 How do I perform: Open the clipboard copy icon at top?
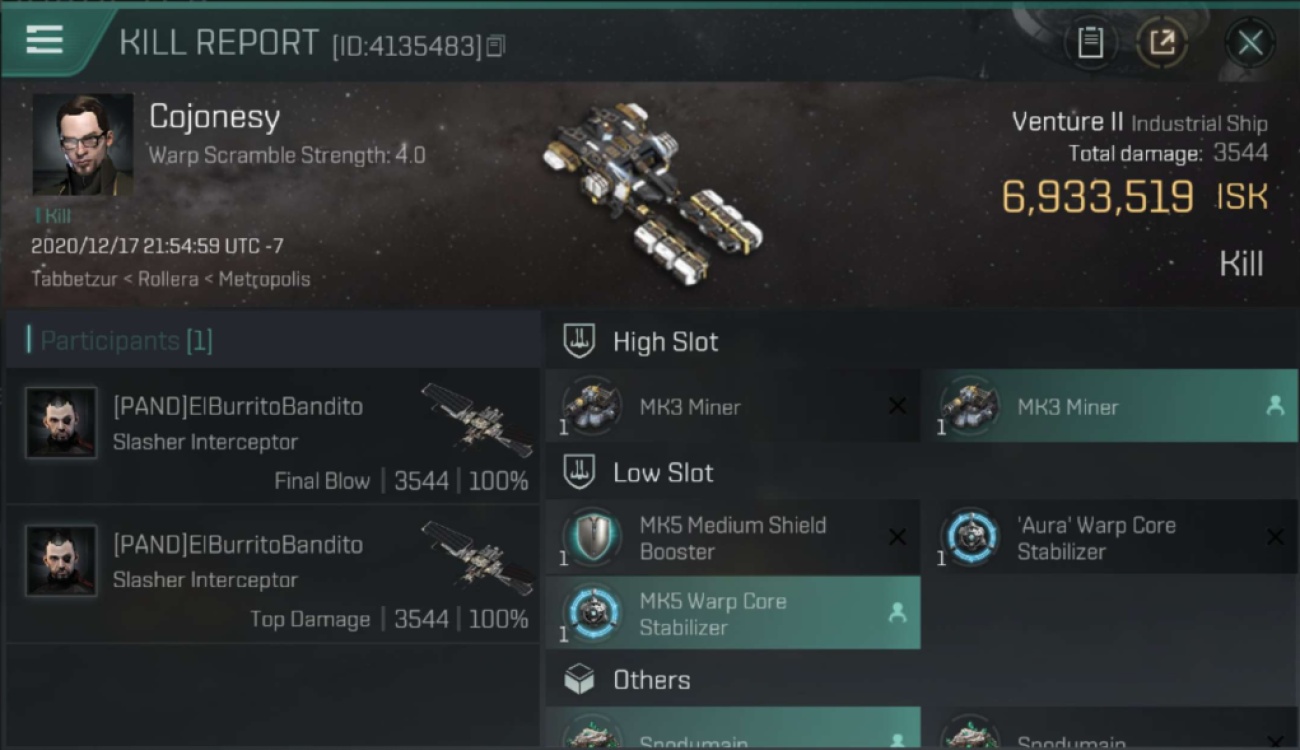(x=1090, y=43)
